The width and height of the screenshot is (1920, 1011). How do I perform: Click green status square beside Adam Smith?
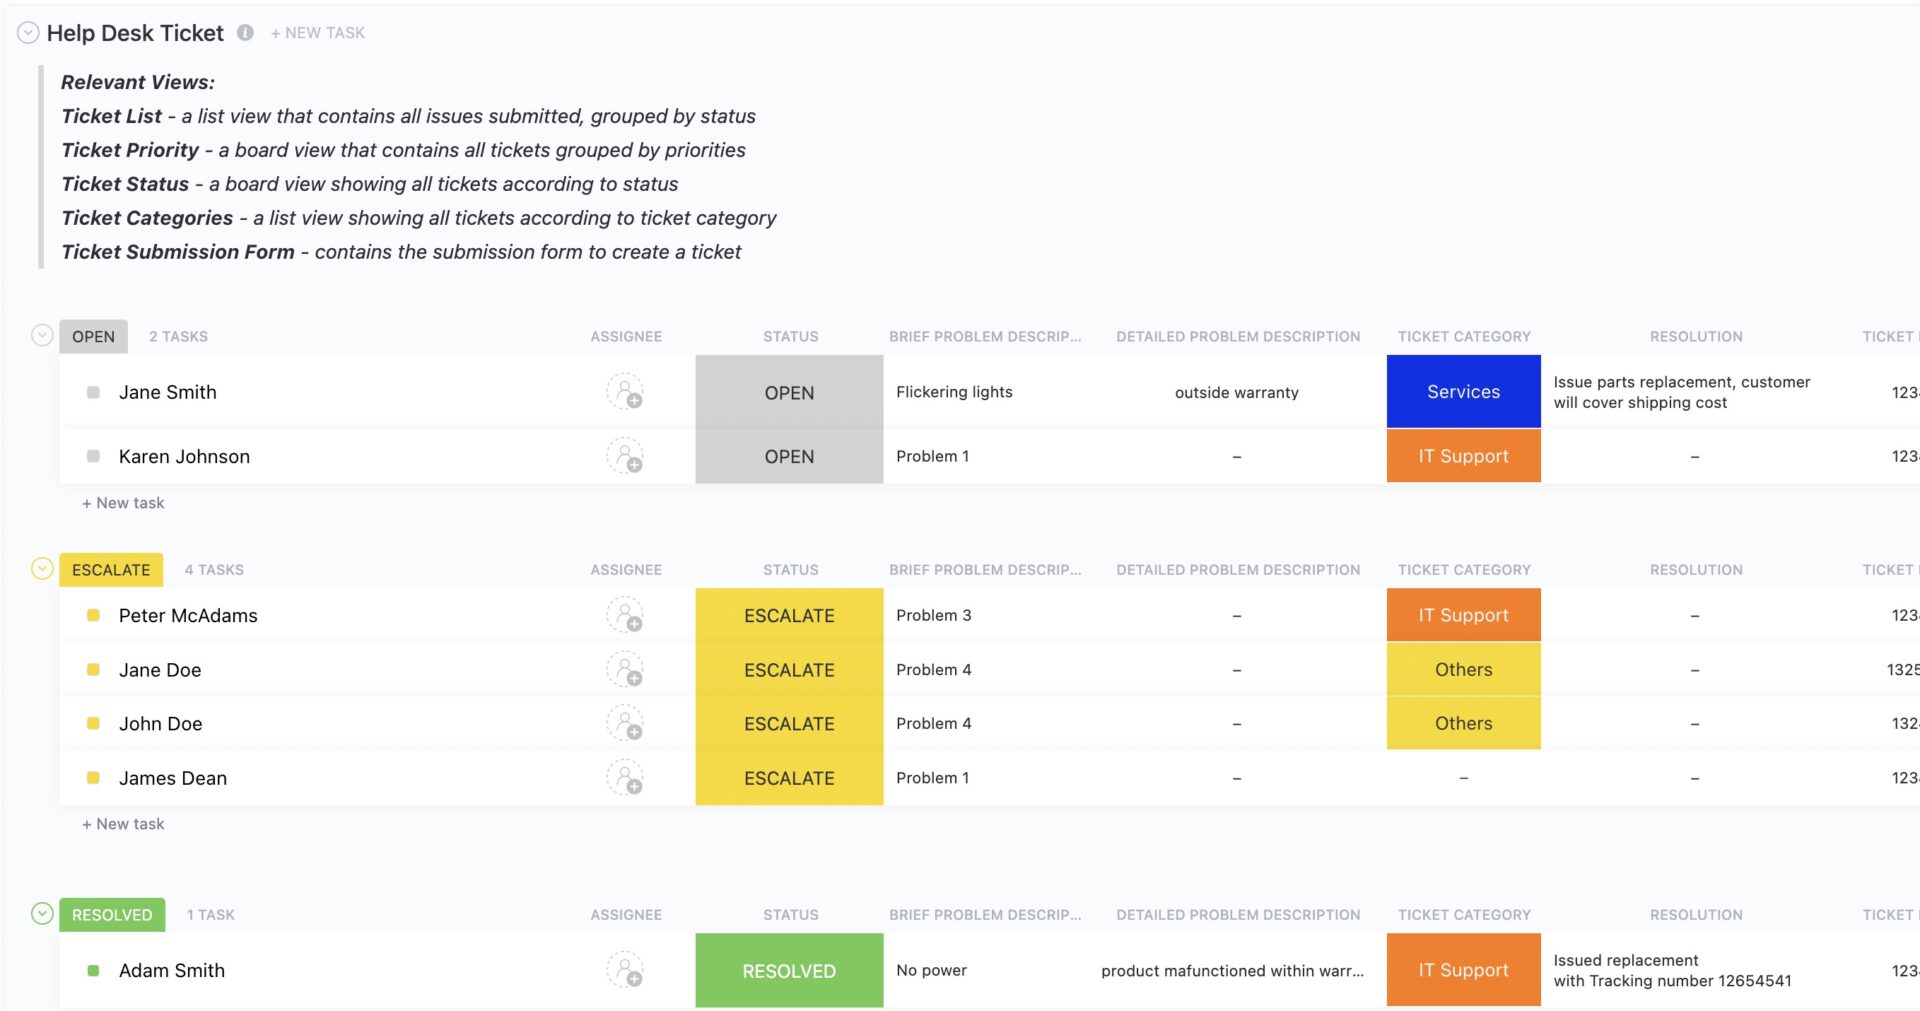(x=93, y=970)
